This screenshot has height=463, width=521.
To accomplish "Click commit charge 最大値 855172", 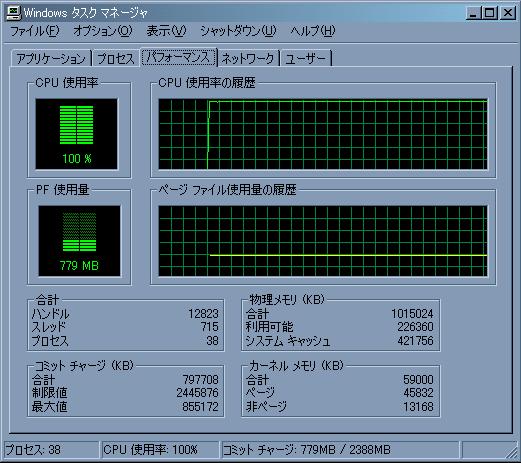I will pos(200,407).
